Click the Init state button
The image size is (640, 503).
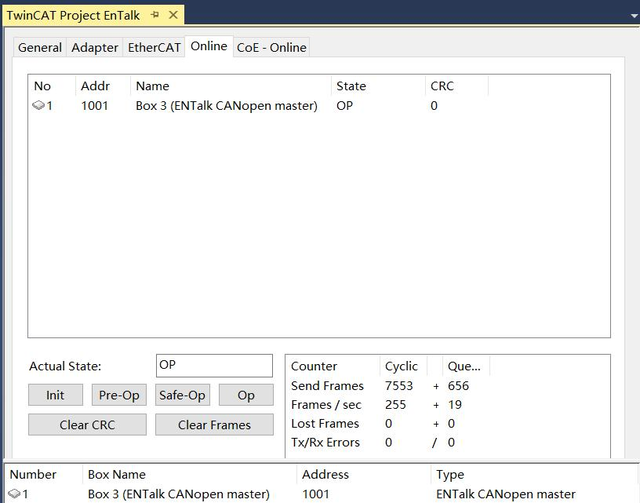pos(55,395)
